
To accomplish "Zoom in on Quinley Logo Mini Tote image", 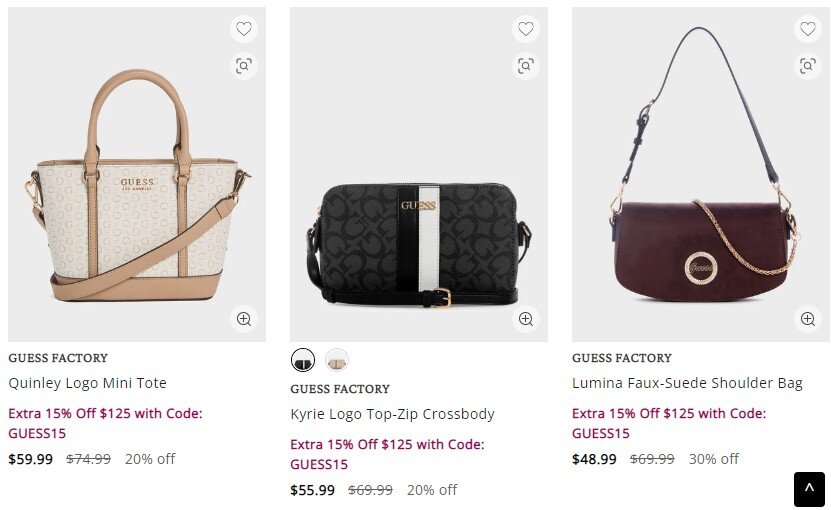I will pos(244,319).
